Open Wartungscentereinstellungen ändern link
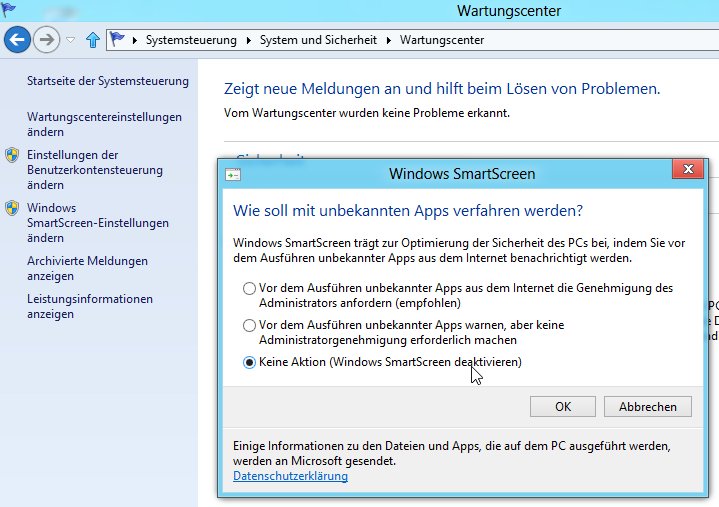 [x=104, y=124]
